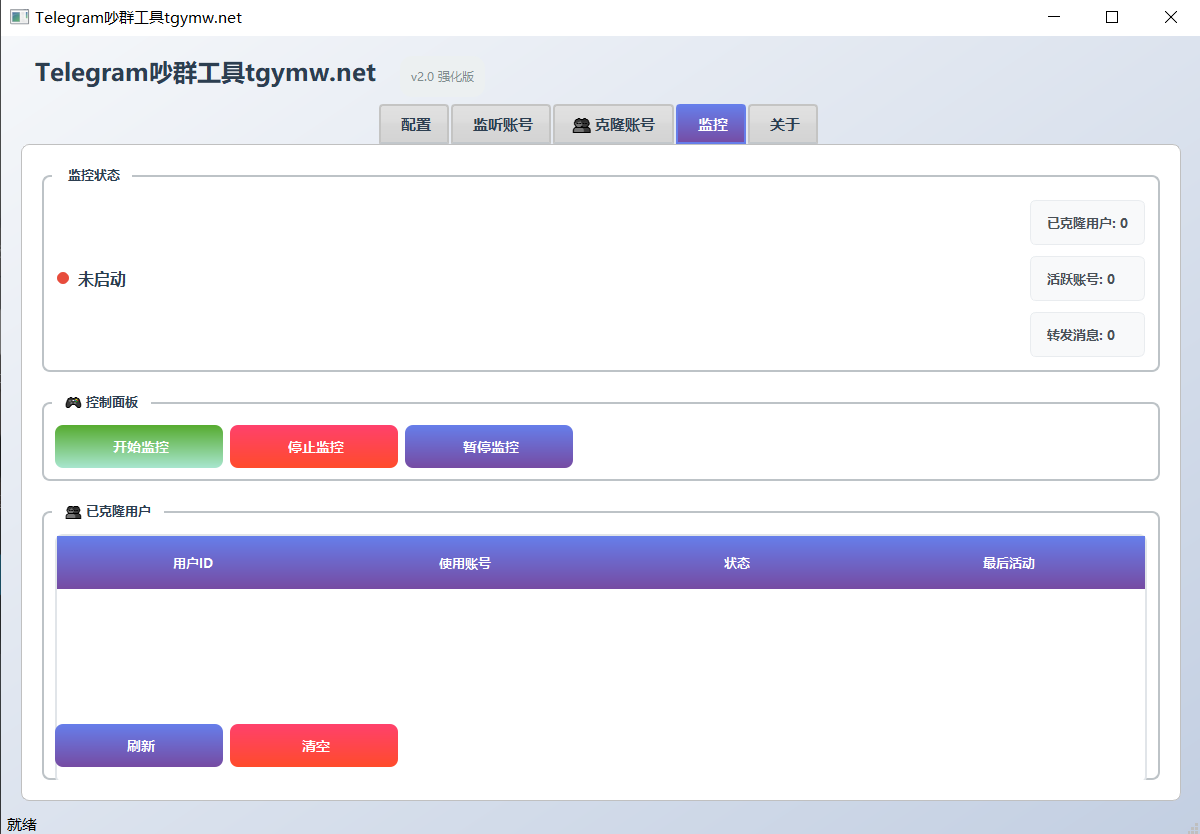Image resolution: width=1200 pixels, height=834 pixels.
Task: Click 刷新 to refresh the cloned users
Action: (x=139, y=746)
